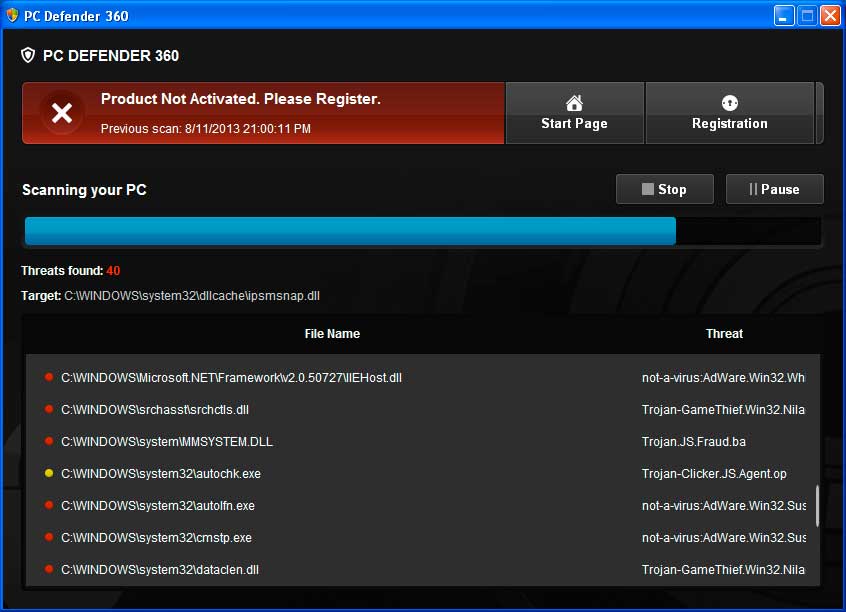Select the yellow indicator next to autochk.exe

tap(48, 474)
